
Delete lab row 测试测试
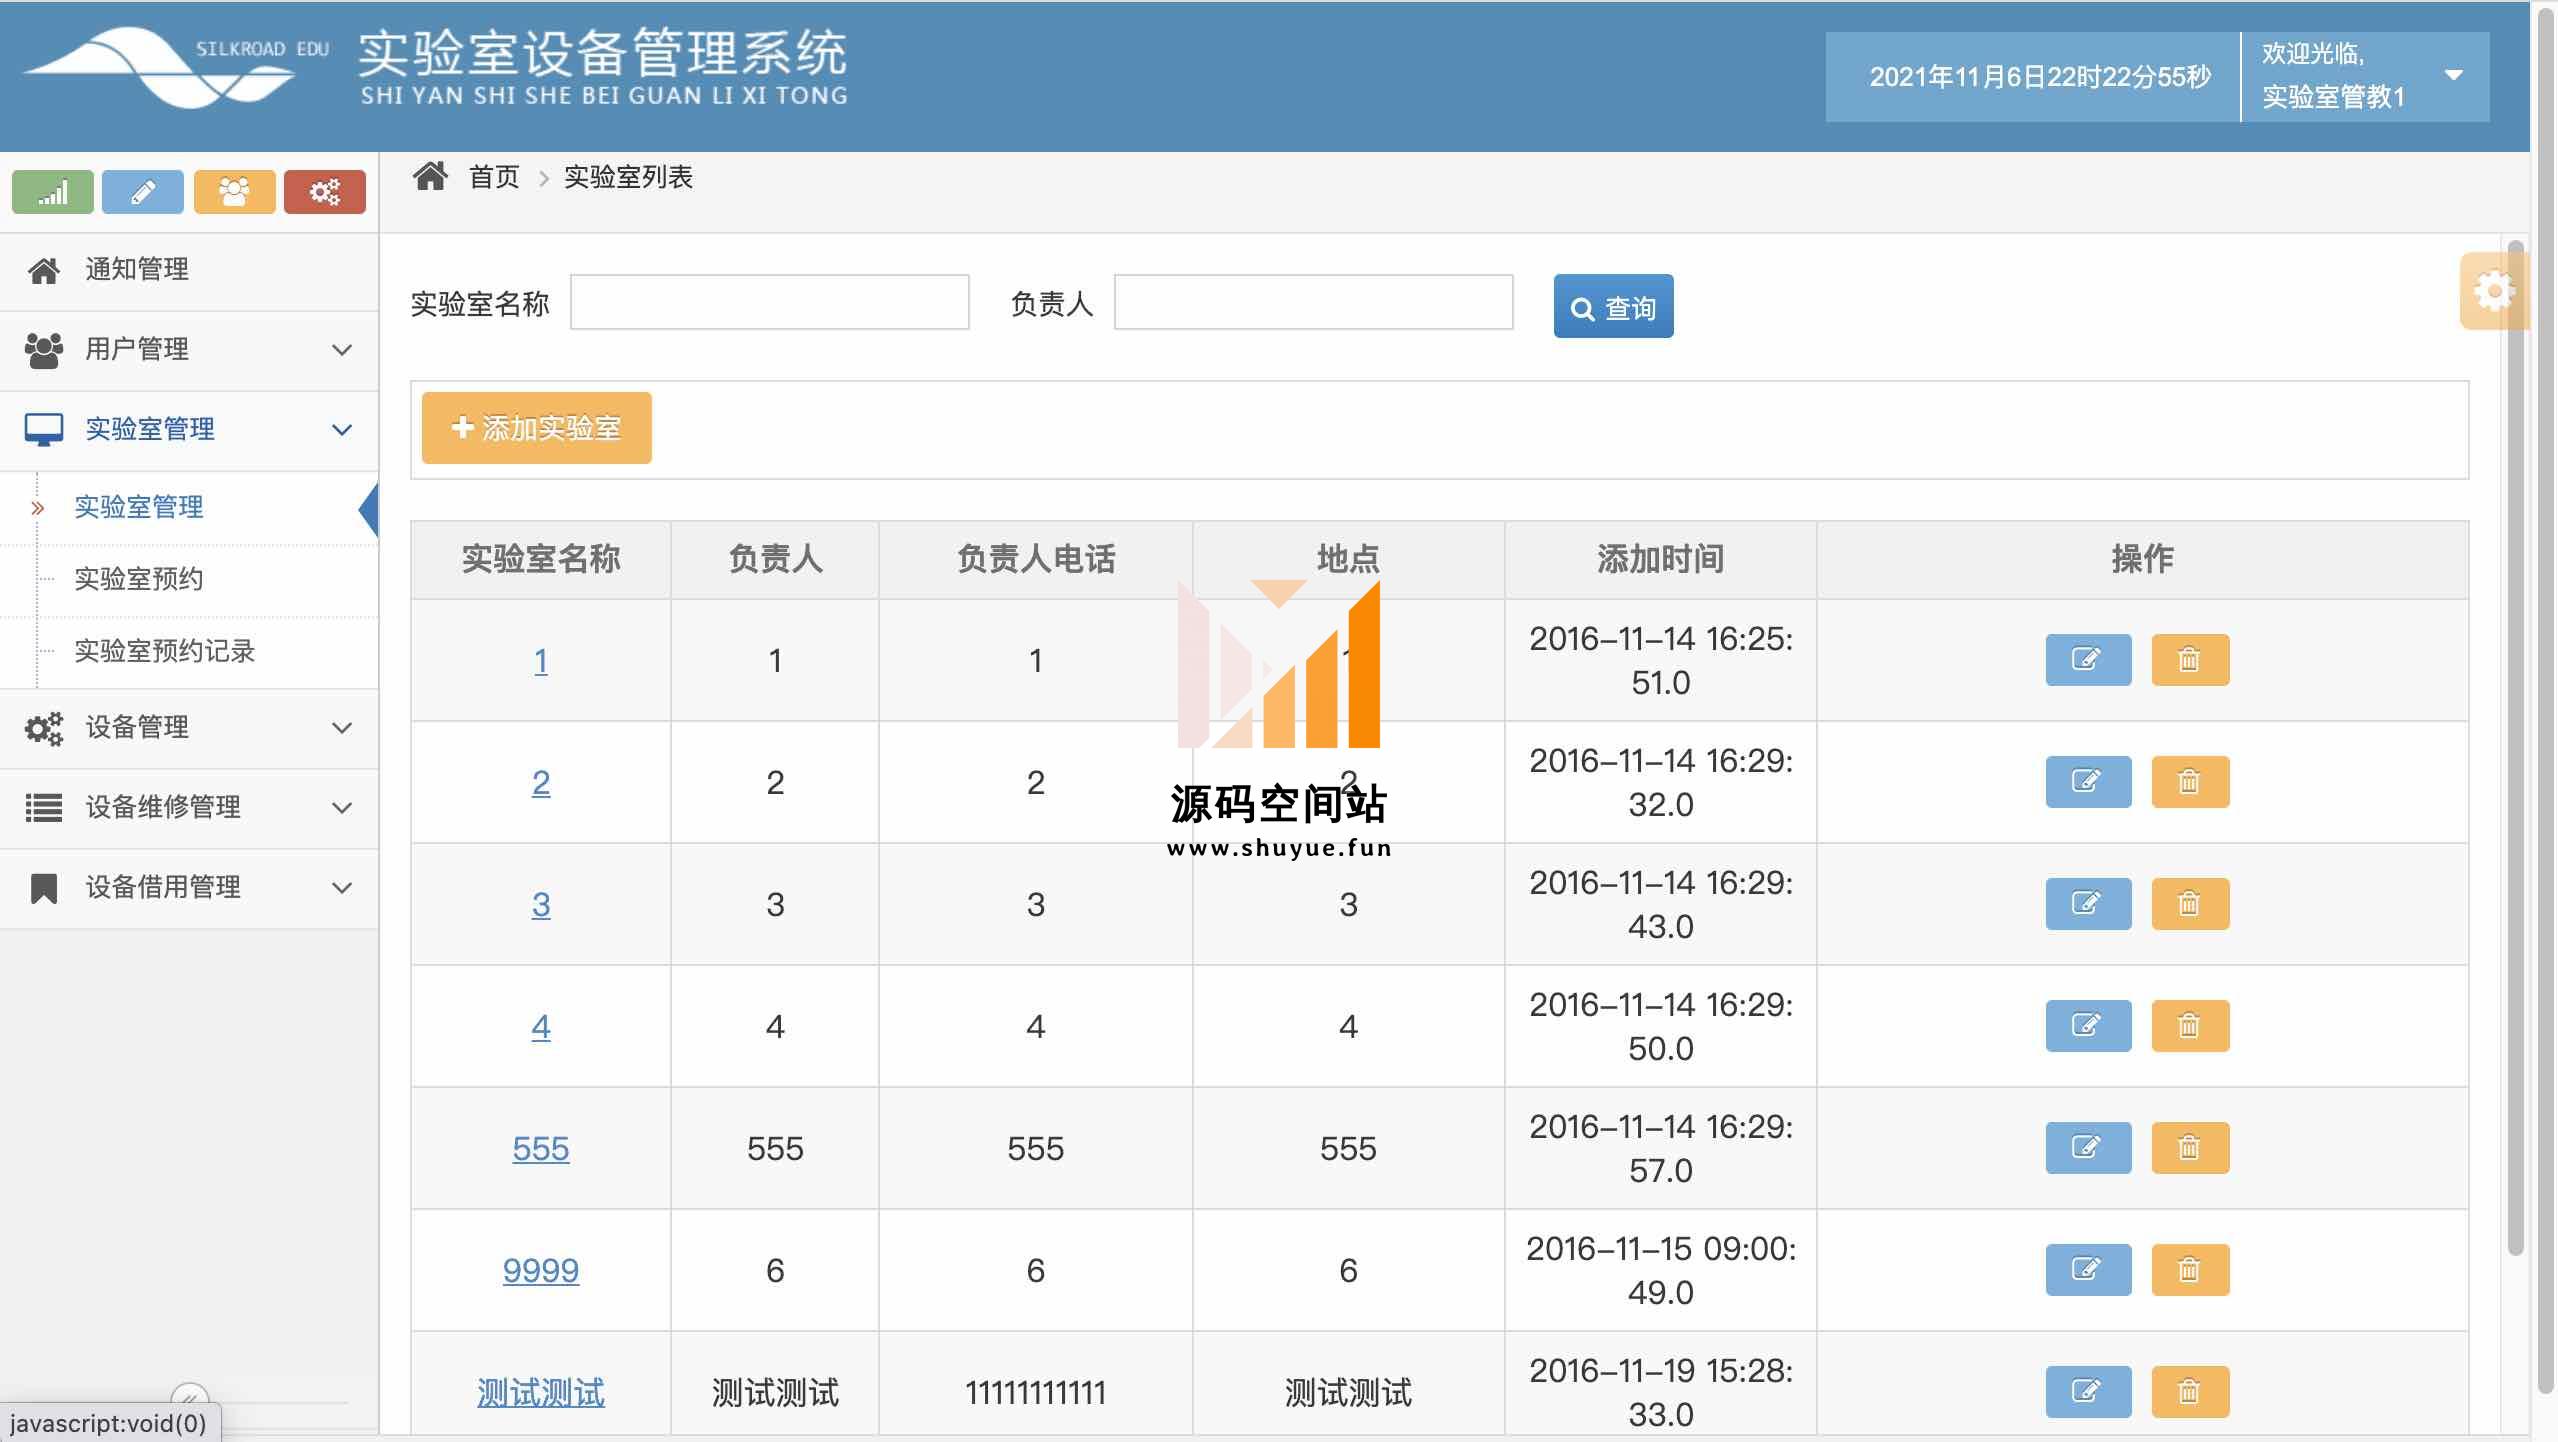click(2190, 1392)
